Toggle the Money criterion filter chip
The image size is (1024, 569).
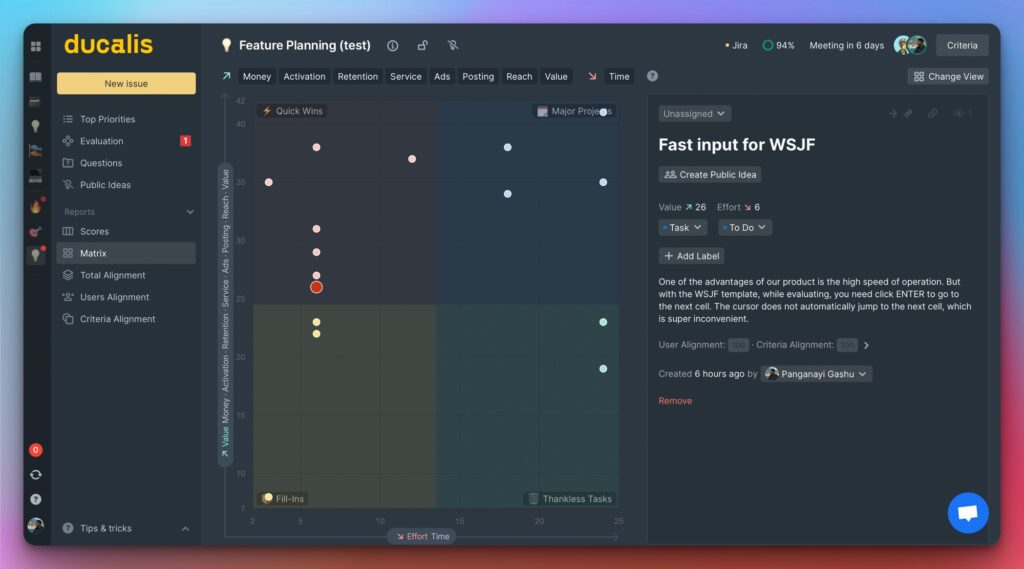257,76
